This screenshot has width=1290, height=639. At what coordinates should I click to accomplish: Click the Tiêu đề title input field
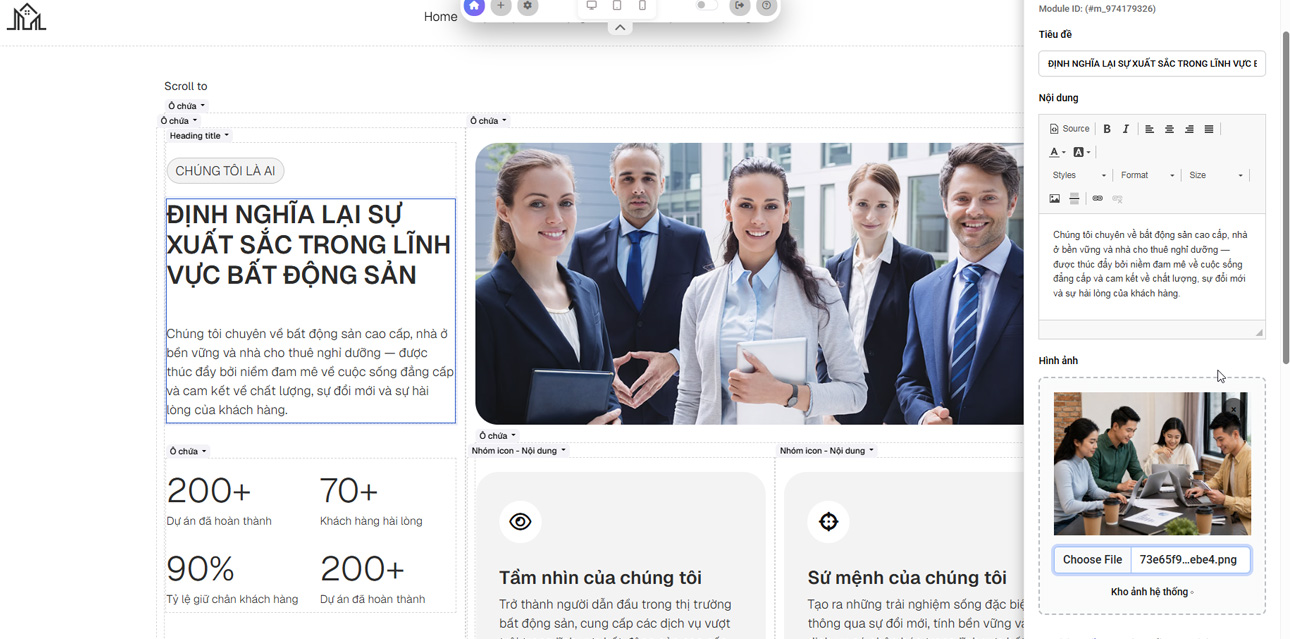tap(1152, 63)
